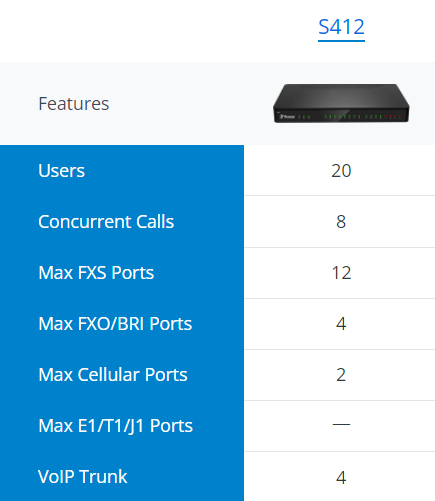Click the logo on the PBX front panel
This screenshot has height=501, width=435.
pos(287,117)
